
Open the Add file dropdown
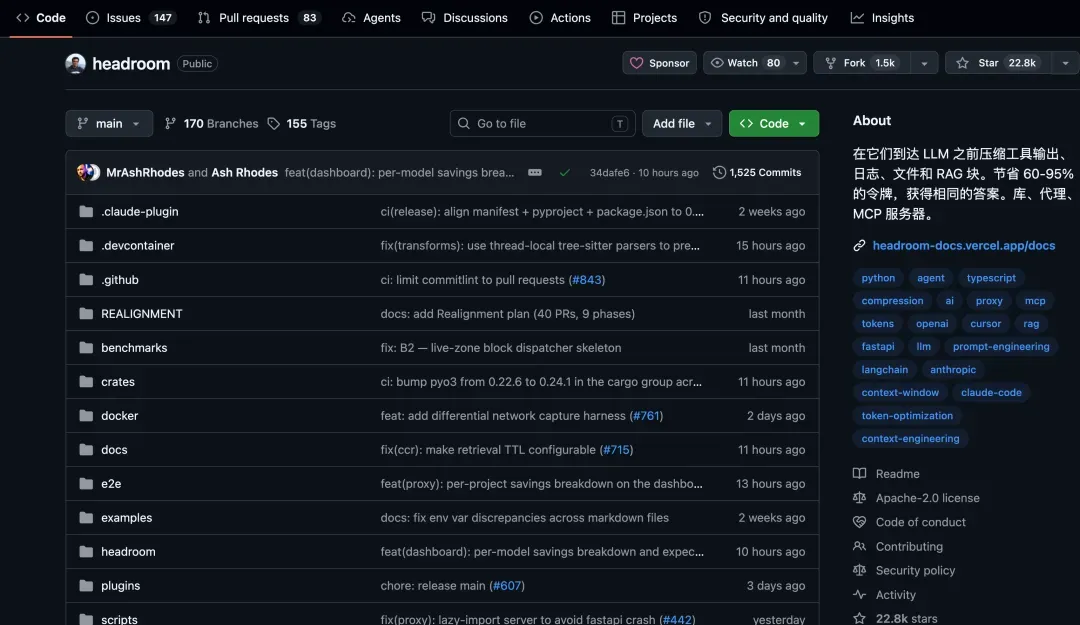tap(681, 123)
